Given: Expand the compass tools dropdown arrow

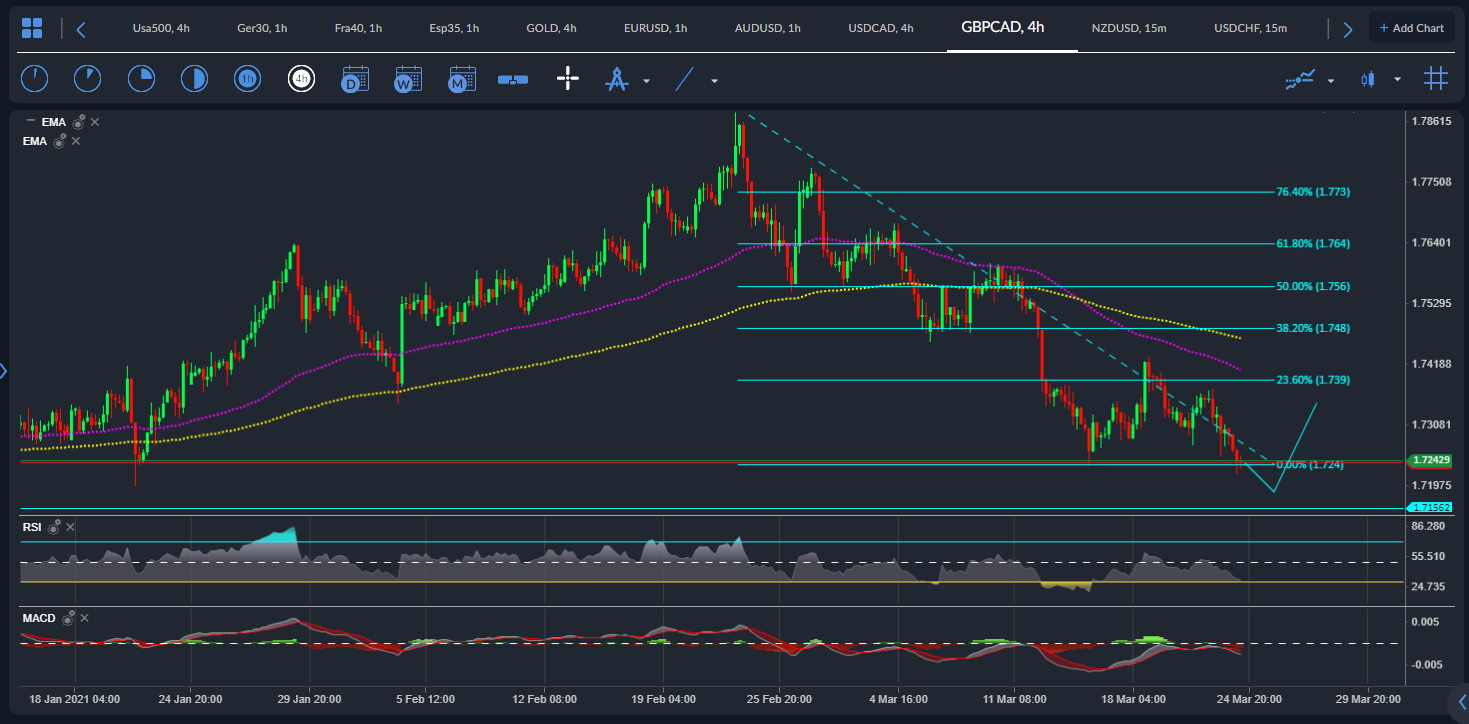Looking at the screenshot, I should point(647,80).
